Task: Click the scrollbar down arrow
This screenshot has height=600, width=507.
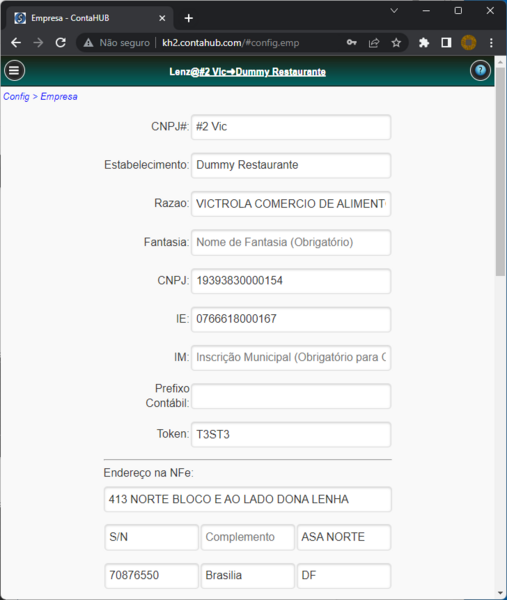Action: click(x=500, y=593)
